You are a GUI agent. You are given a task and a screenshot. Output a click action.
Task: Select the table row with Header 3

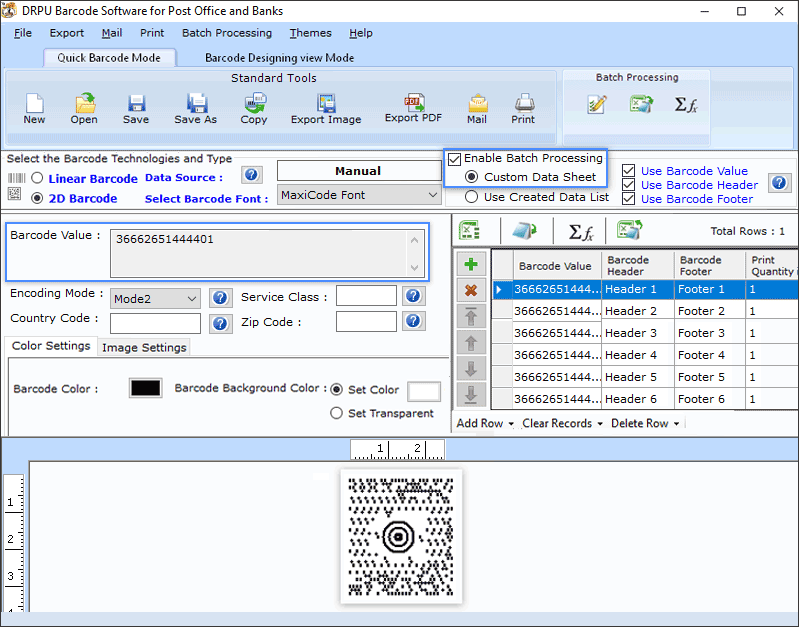[x=645, y=333]
